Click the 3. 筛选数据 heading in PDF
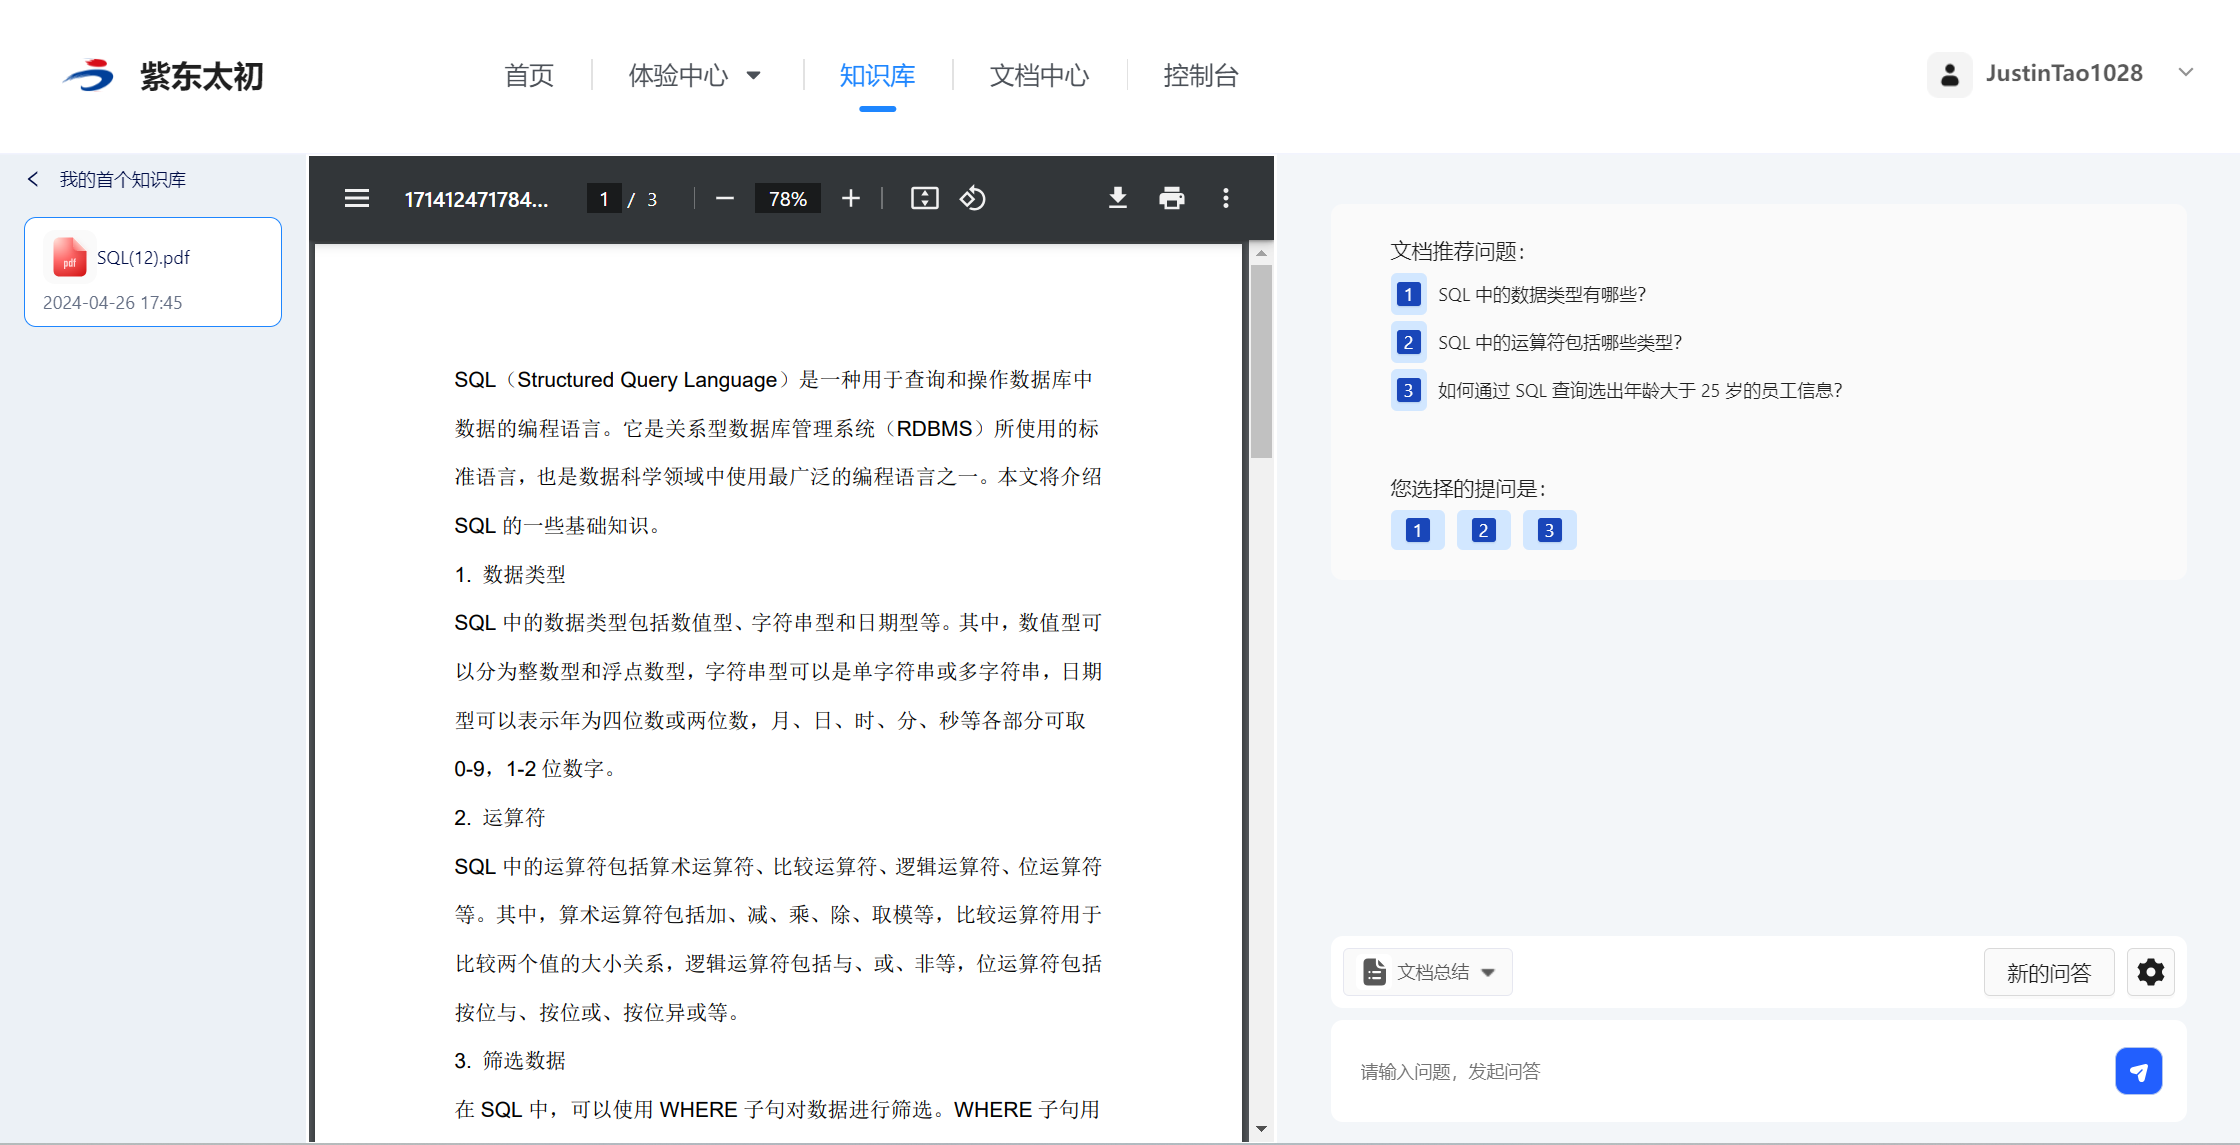2240x1145 pixels. coord(510,1061)
